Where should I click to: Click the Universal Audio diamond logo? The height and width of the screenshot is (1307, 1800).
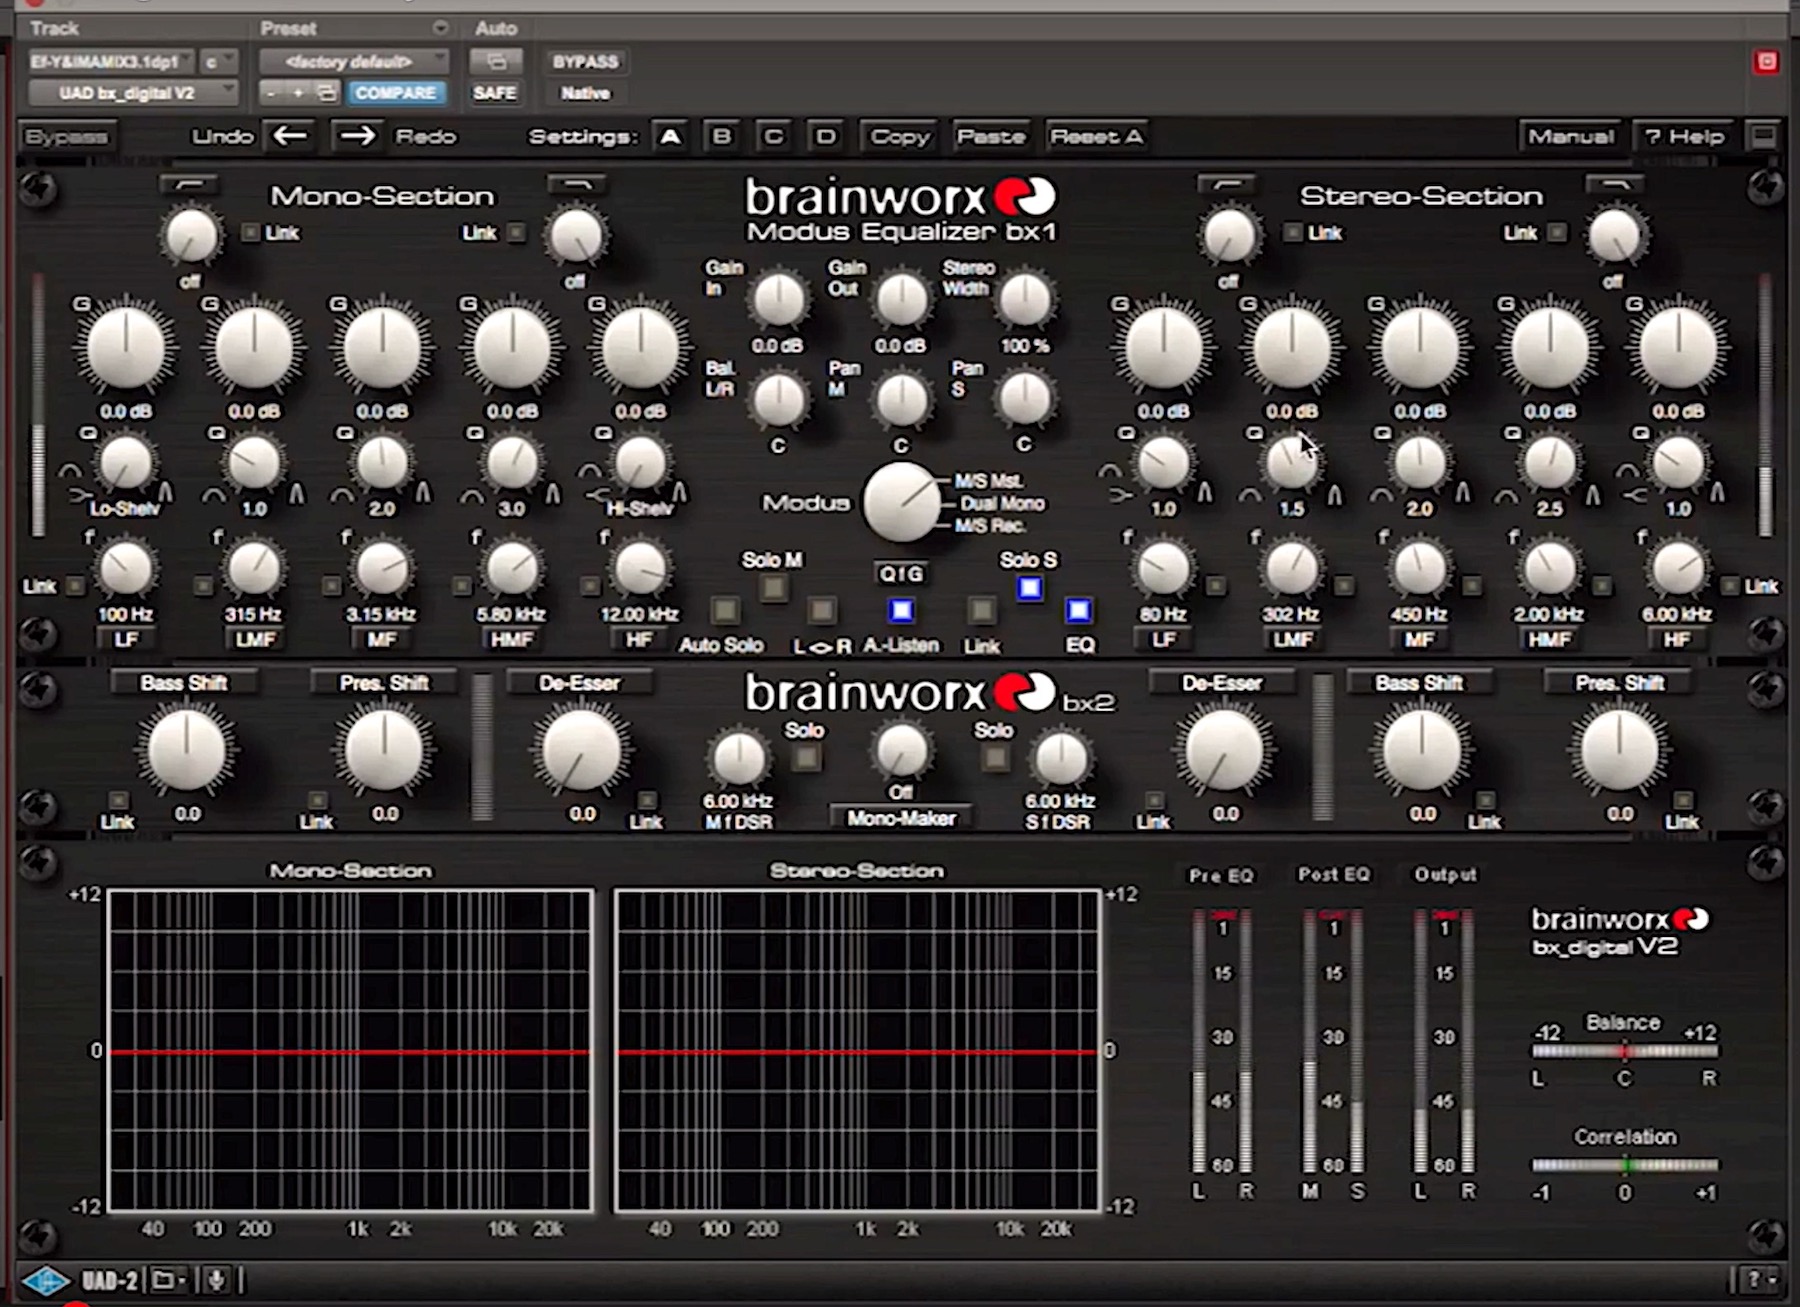pyautogui.click(x=45, y=1281)
